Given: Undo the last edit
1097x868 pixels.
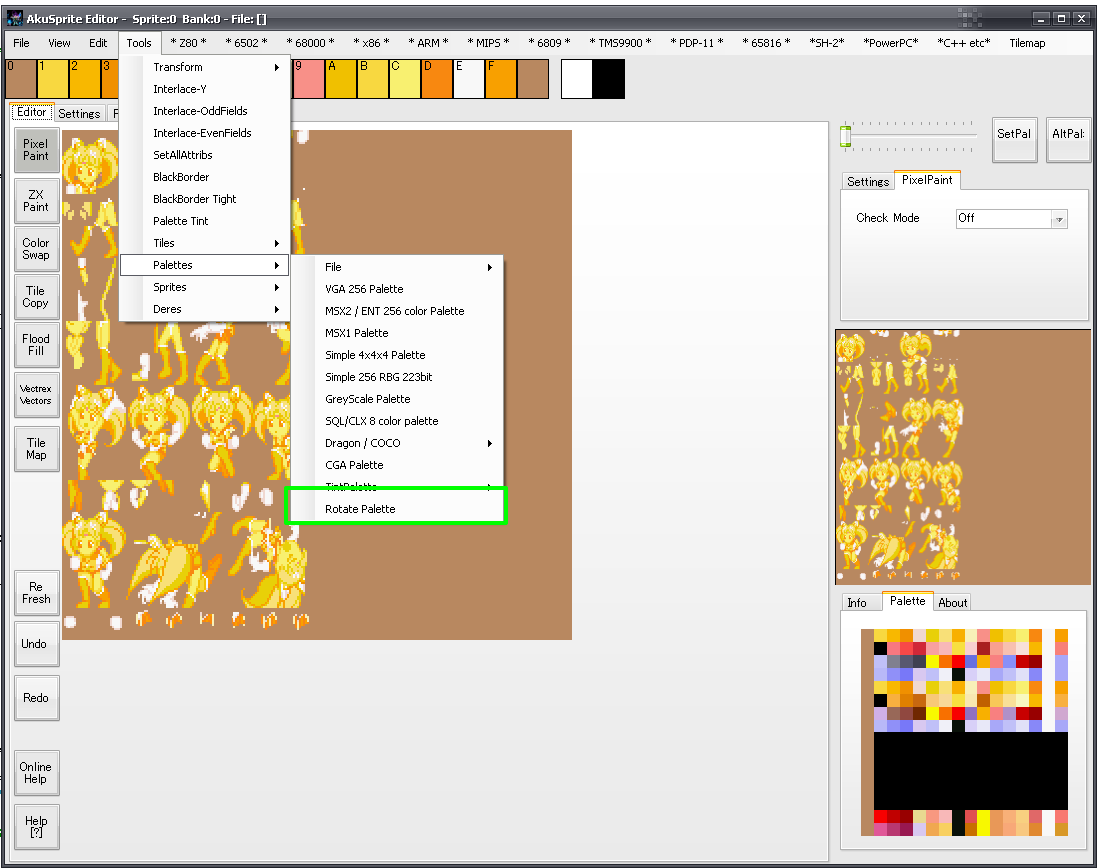Looking at the screenshot, I should (x=36, y=644).
